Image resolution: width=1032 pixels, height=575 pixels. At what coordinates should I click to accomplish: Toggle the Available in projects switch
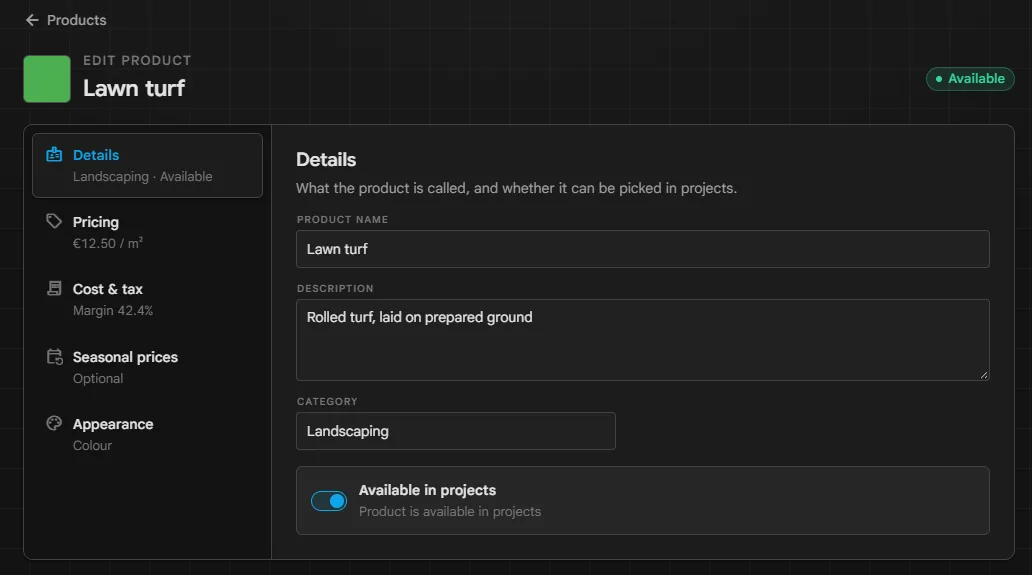tap(329, 501)
